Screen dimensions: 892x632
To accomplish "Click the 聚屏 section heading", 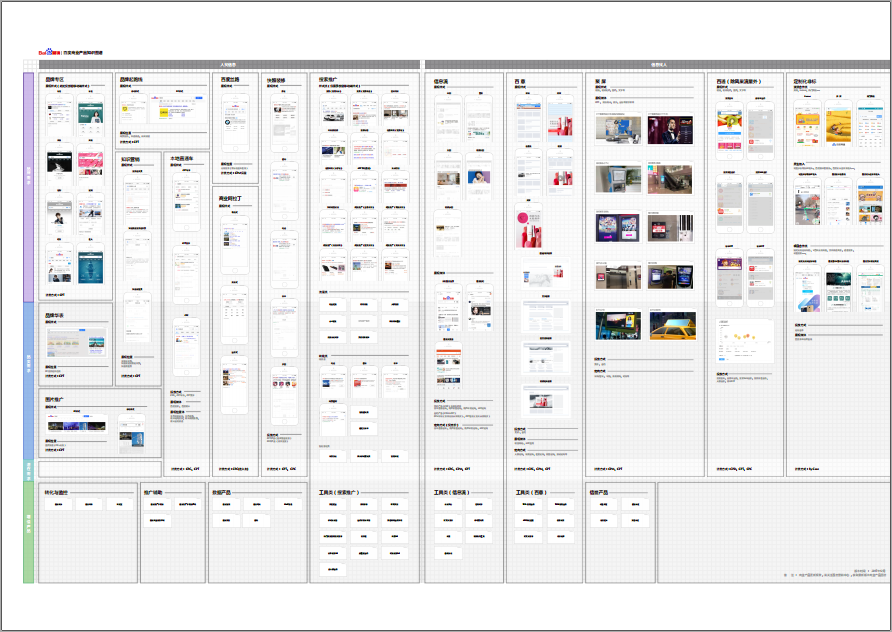I will [x=601, y=80].
